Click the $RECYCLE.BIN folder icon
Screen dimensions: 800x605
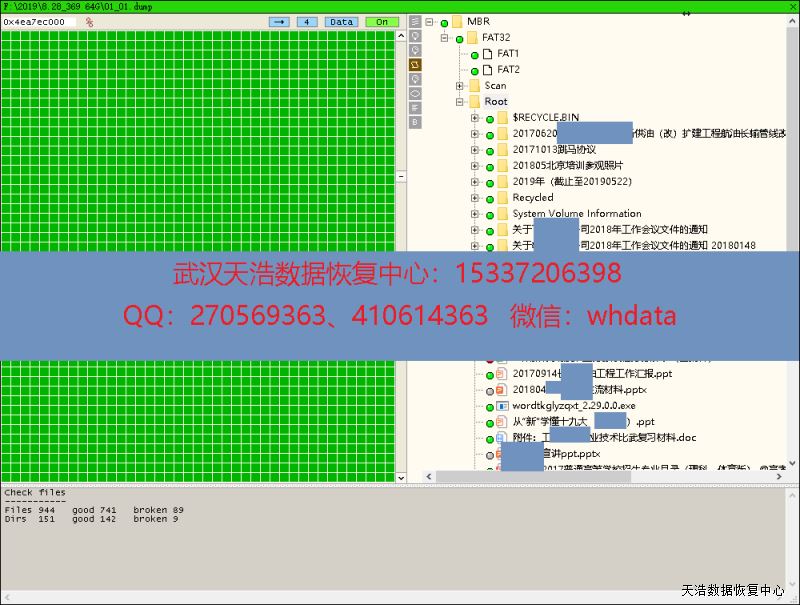[502, 118]
